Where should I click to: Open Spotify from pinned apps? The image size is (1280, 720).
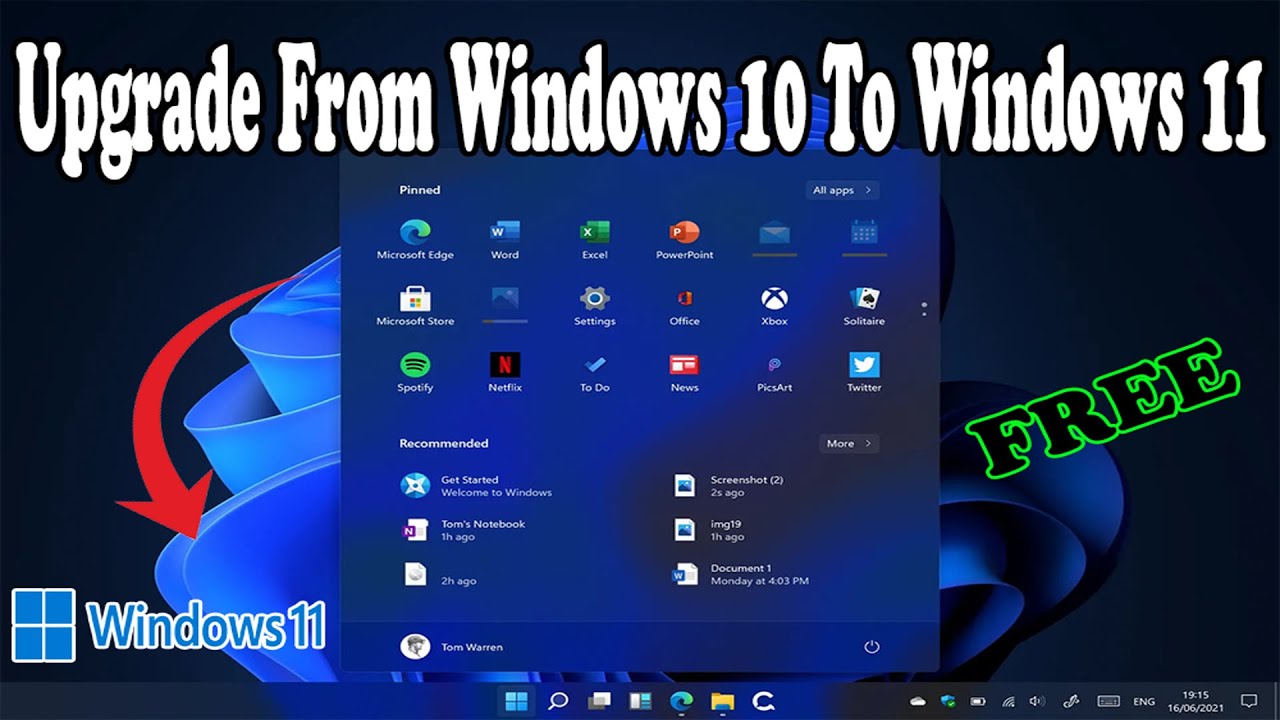pyautogui.click(x=415, y=372)
